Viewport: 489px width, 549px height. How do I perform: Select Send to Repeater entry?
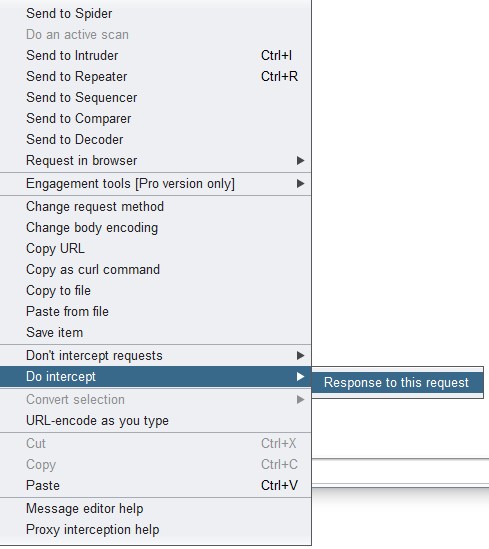pyautogui.click(x=155, y=77)
